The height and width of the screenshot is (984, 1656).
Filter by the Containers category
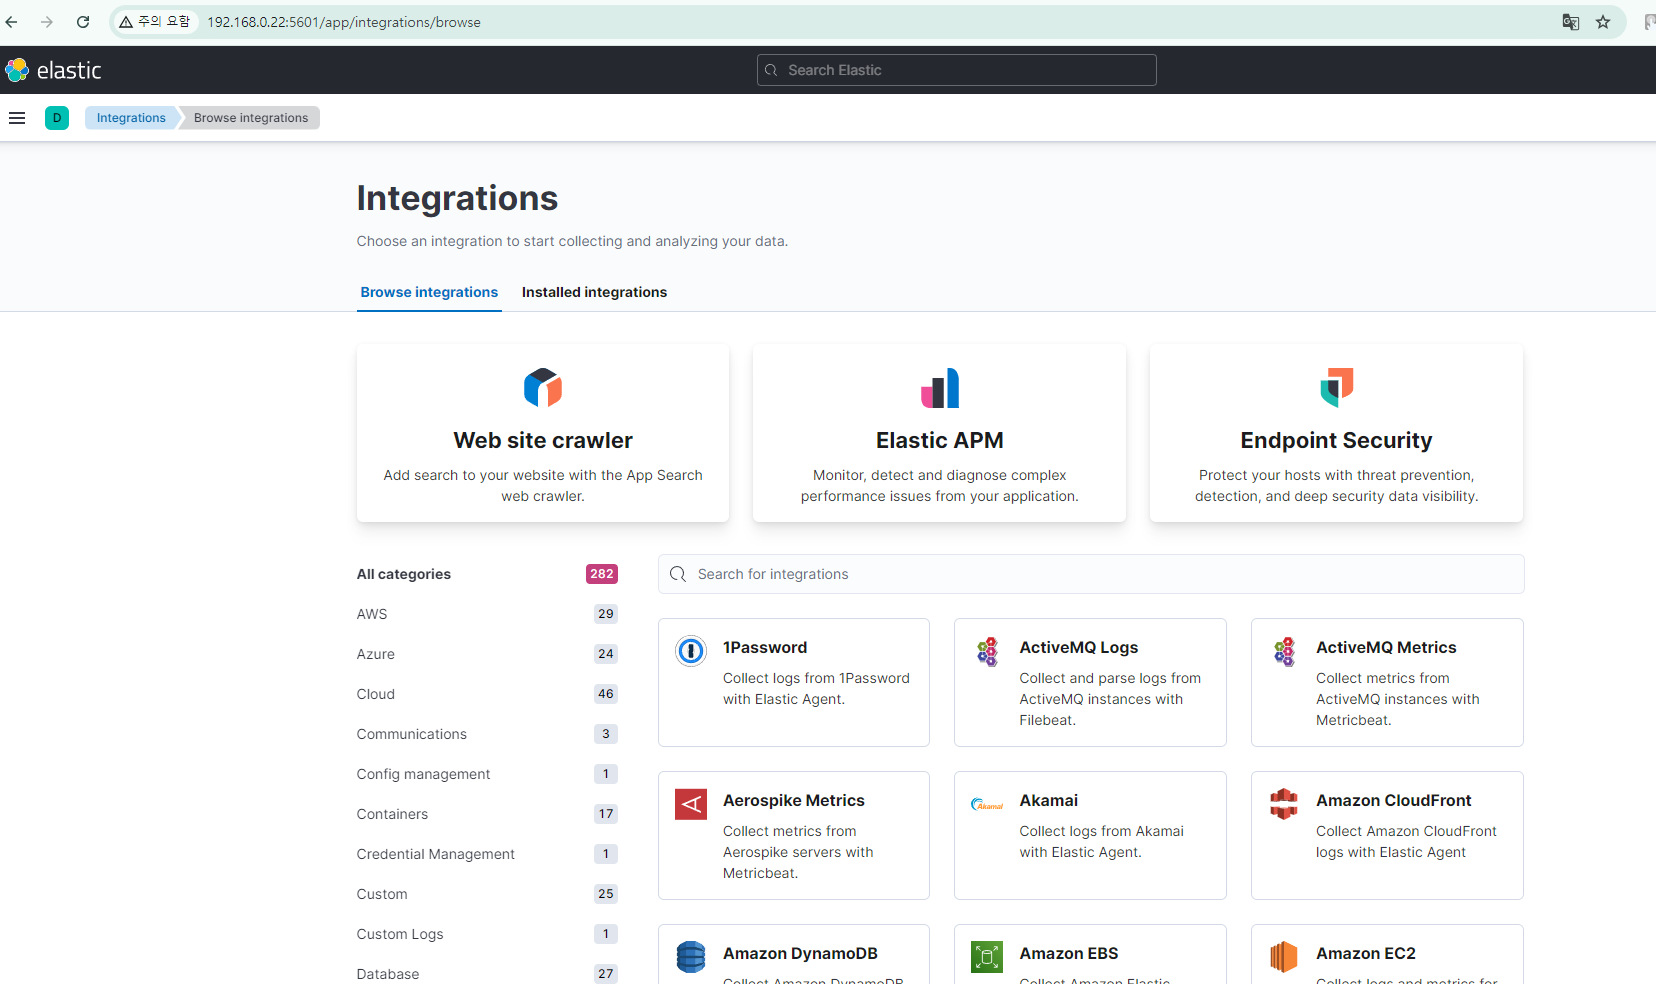(x=392, y=814)
